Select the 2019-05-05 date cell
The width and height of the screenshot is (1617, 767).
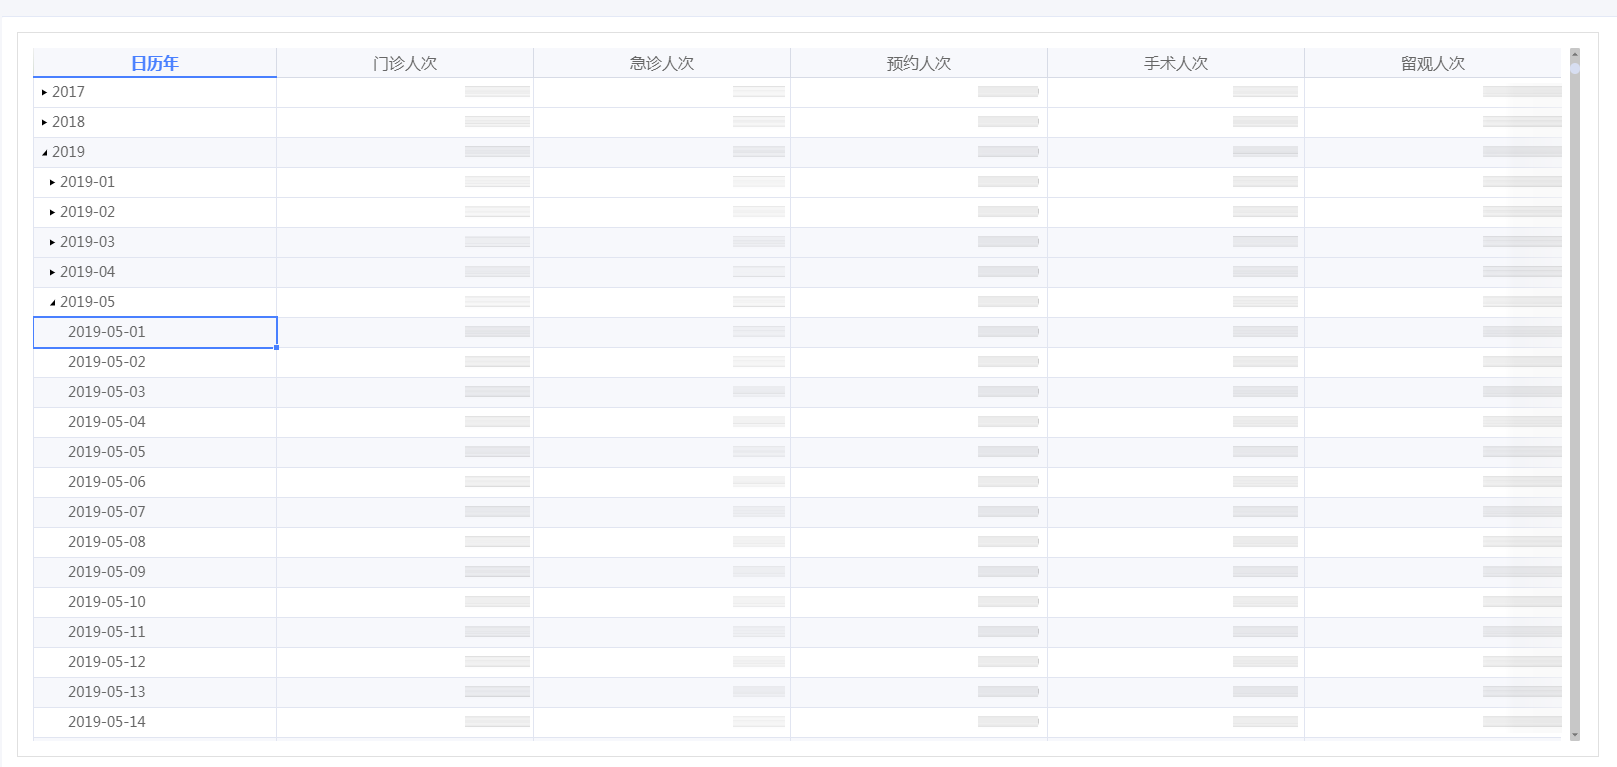coord(155,452)
